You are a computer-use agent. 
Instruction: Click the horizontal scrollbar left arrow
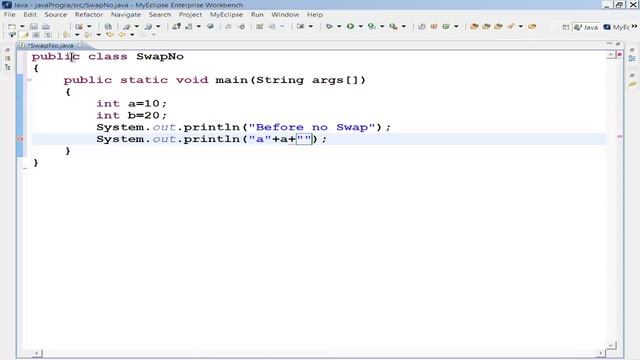(37, 353)
